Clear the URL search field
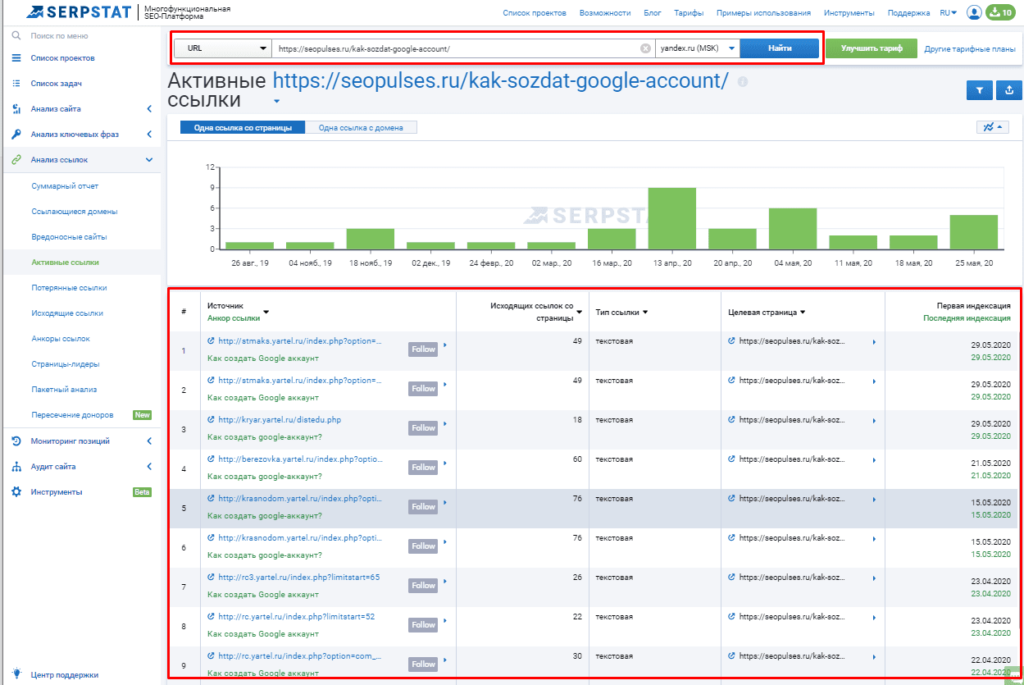This screenshot has width=1024, height=685. (645, 48)
